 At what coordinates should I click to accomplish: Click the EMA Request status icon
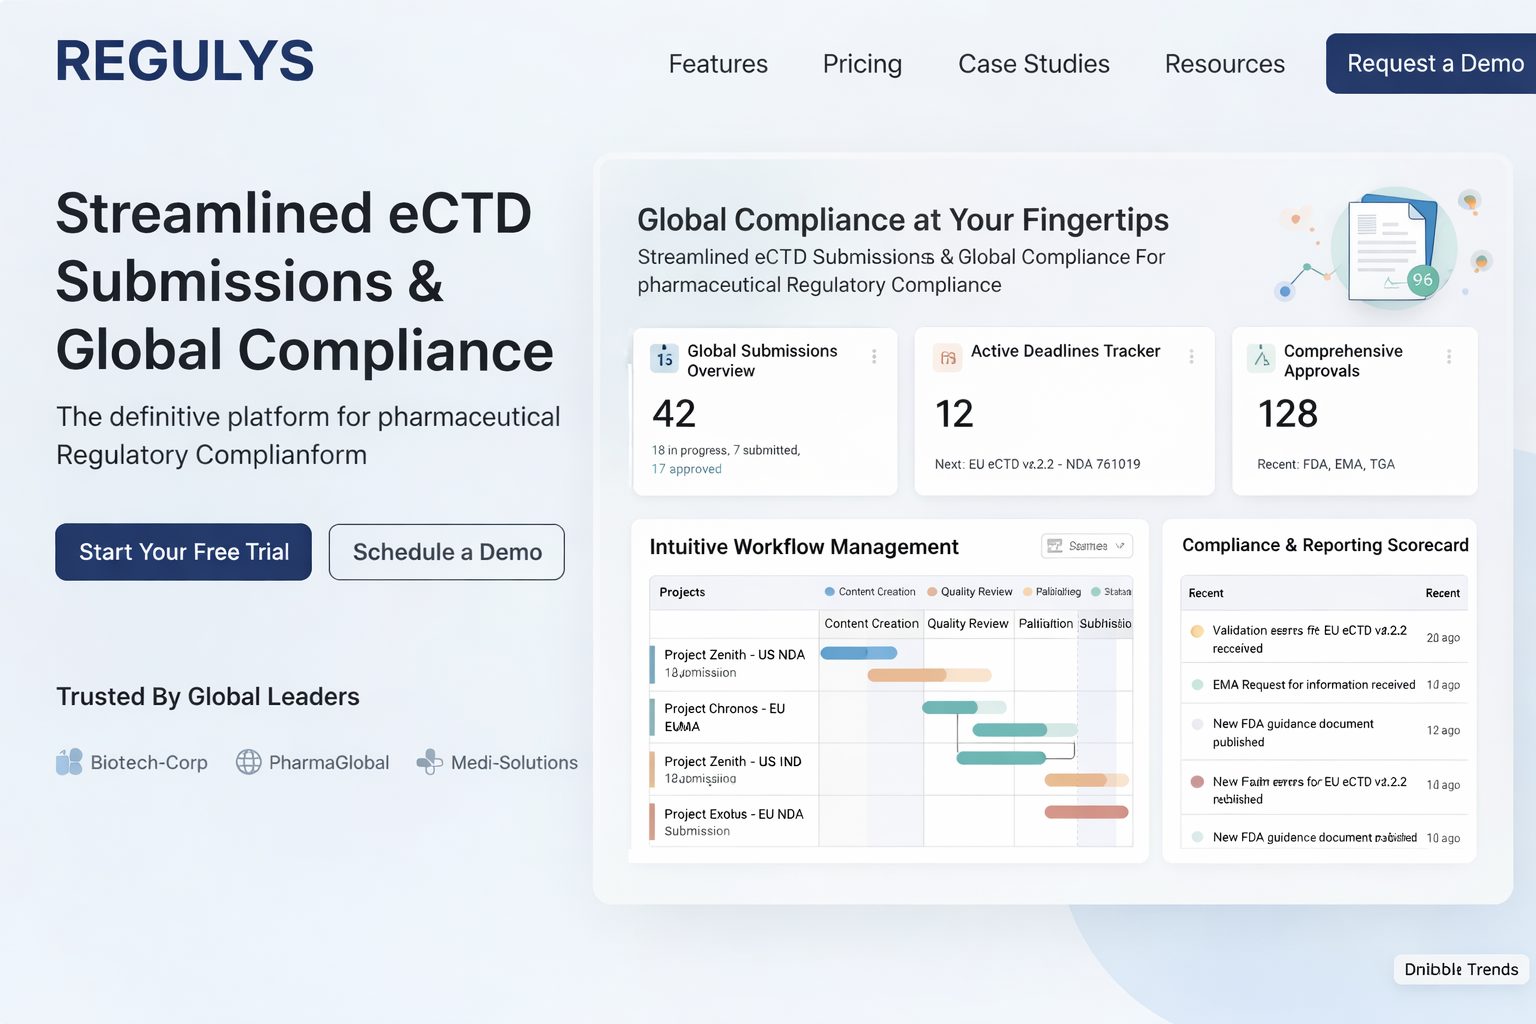click(x=1197, y=685)
